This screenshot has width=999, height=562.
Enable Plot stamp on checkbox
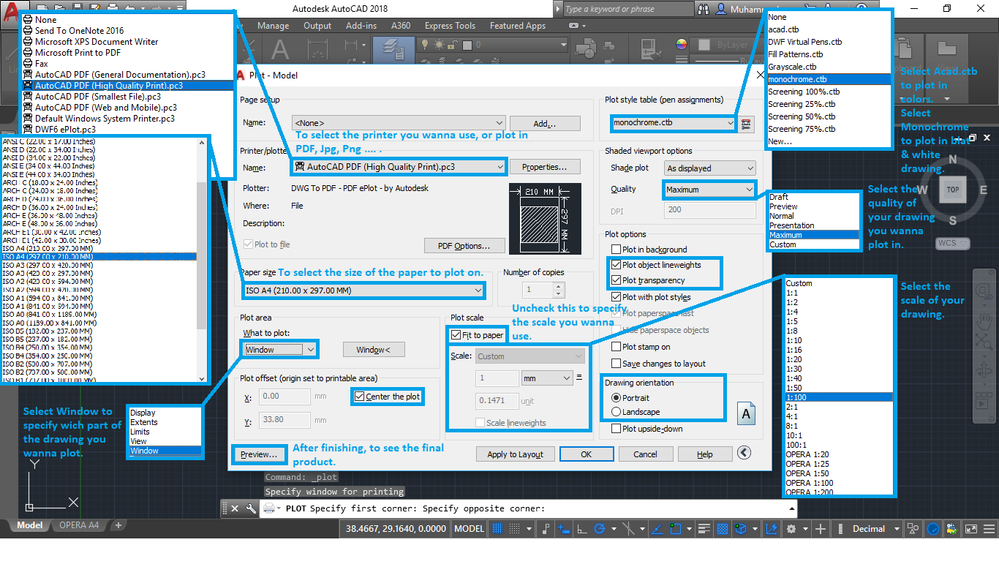(x=616, y=347)
